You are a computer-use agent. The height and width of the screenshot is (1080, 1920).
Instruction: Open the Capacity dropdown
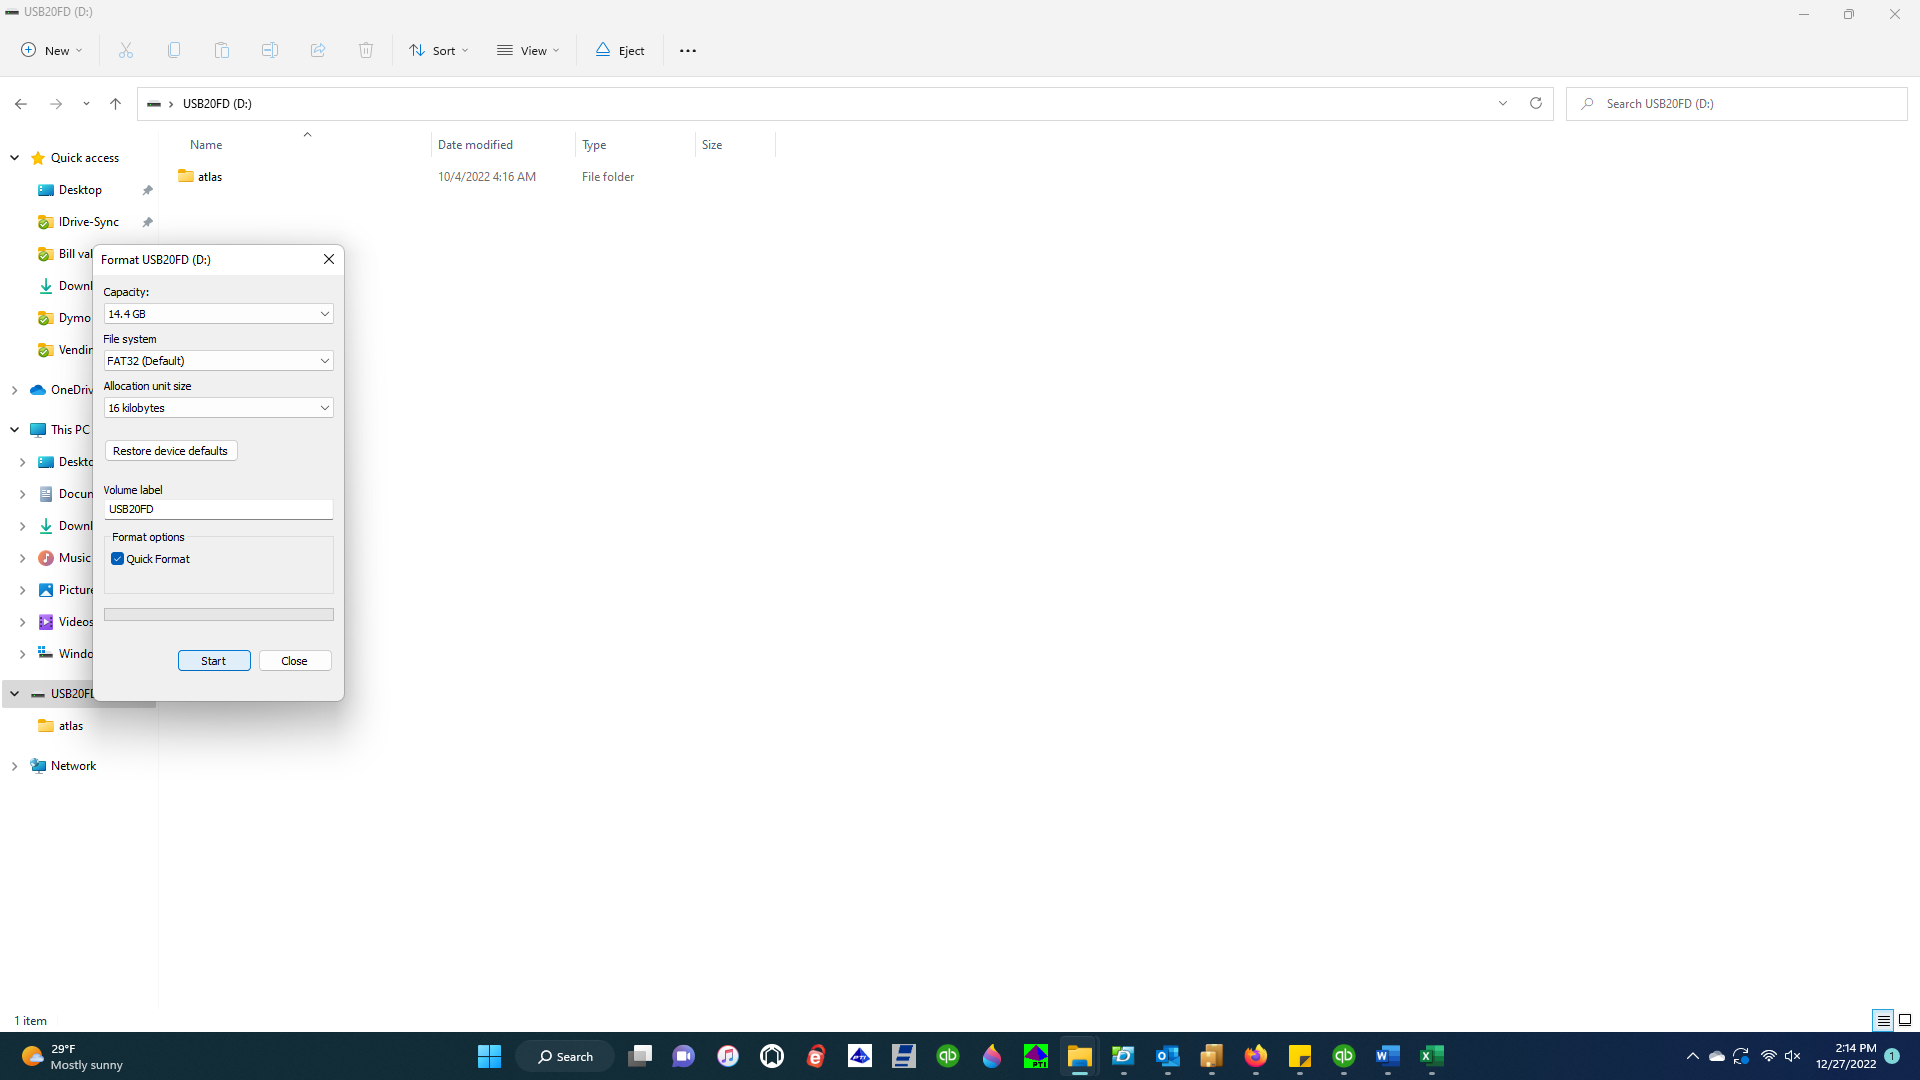tap(218, 314)
